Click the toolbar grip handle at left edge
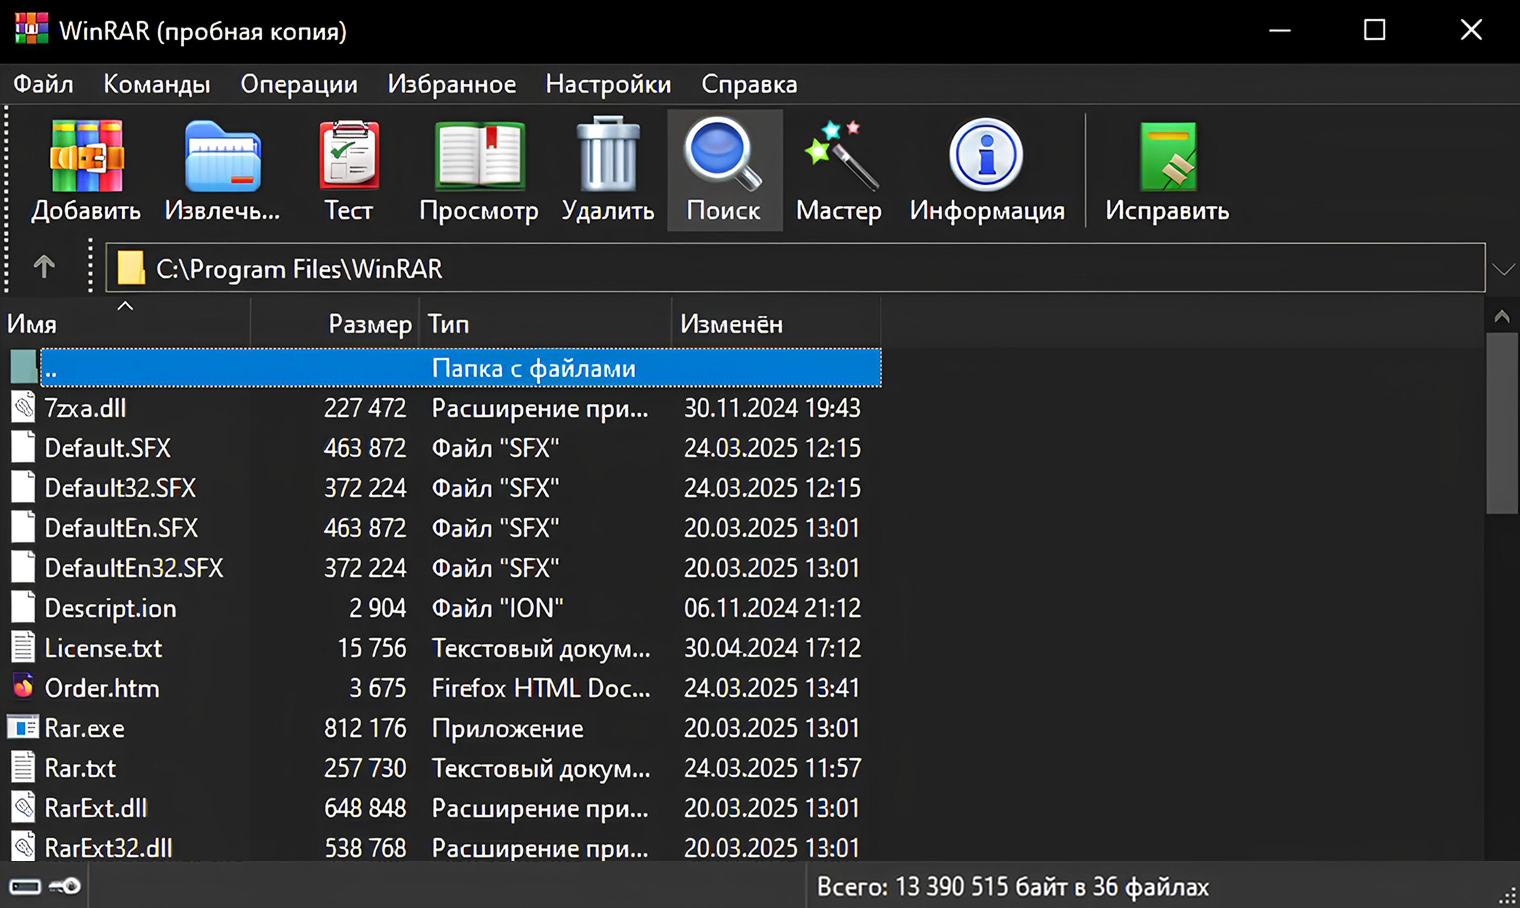This screenshot has height=908, width=1520. tap(7, 200)
